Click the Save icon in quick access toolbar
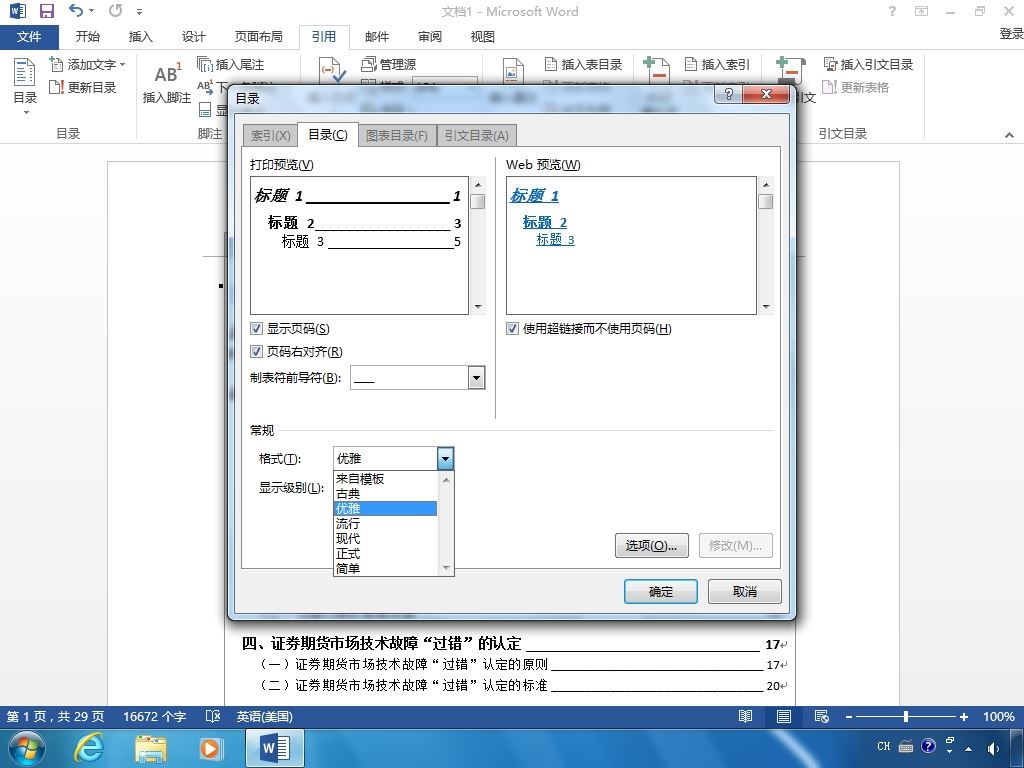The image size is (1024, 768). point(46,11)
